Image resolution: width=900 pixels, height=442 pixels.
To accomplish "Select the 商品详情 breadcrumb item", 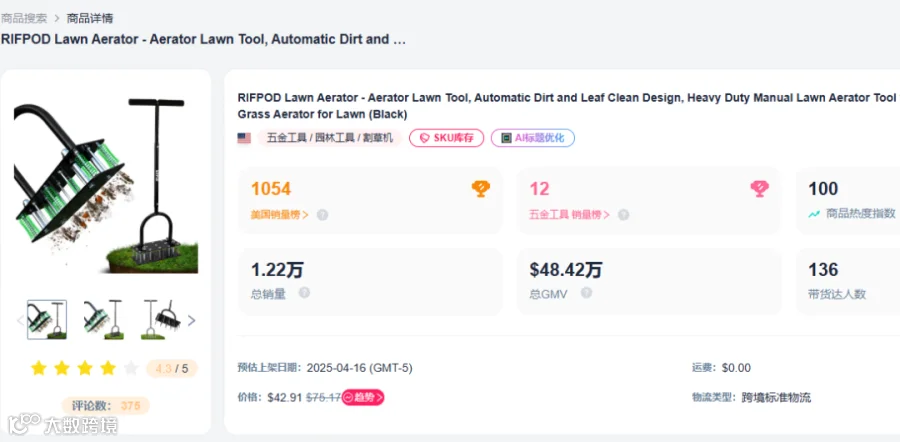I will 90,18.
